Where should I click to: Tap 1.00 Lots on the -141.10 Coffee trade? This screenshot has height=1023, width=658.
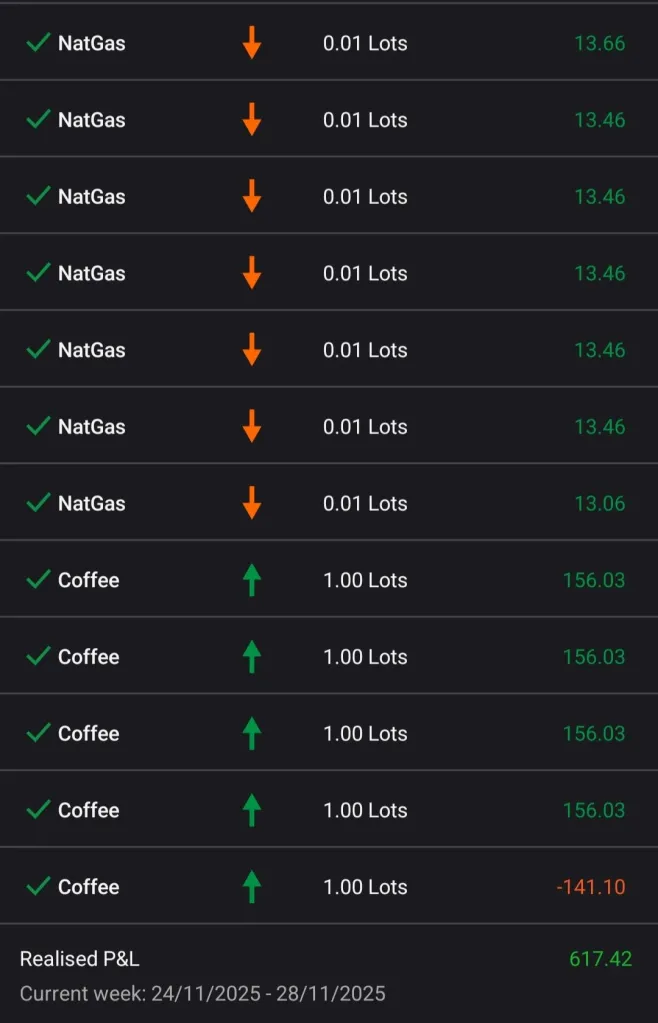tap(365, 886)
